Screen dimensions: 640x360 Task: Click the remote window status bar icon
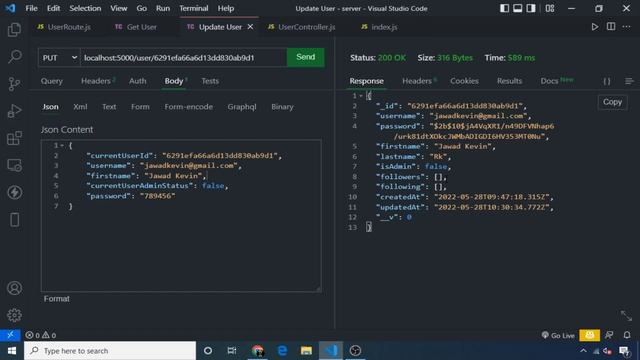(x=10, y=335)
